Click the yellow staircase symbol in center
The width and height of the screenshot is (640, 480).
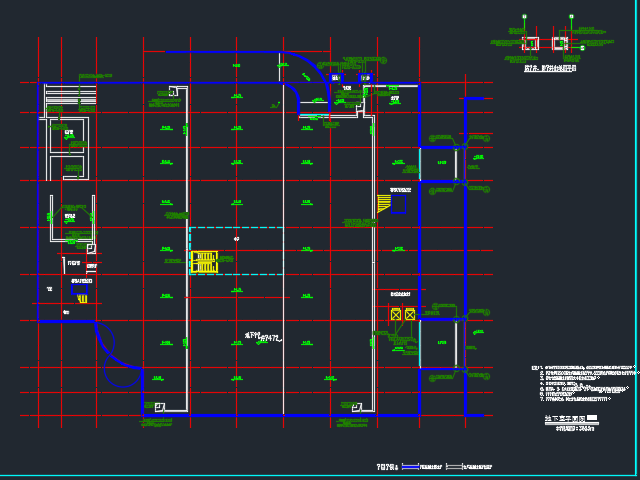(204, 262)
